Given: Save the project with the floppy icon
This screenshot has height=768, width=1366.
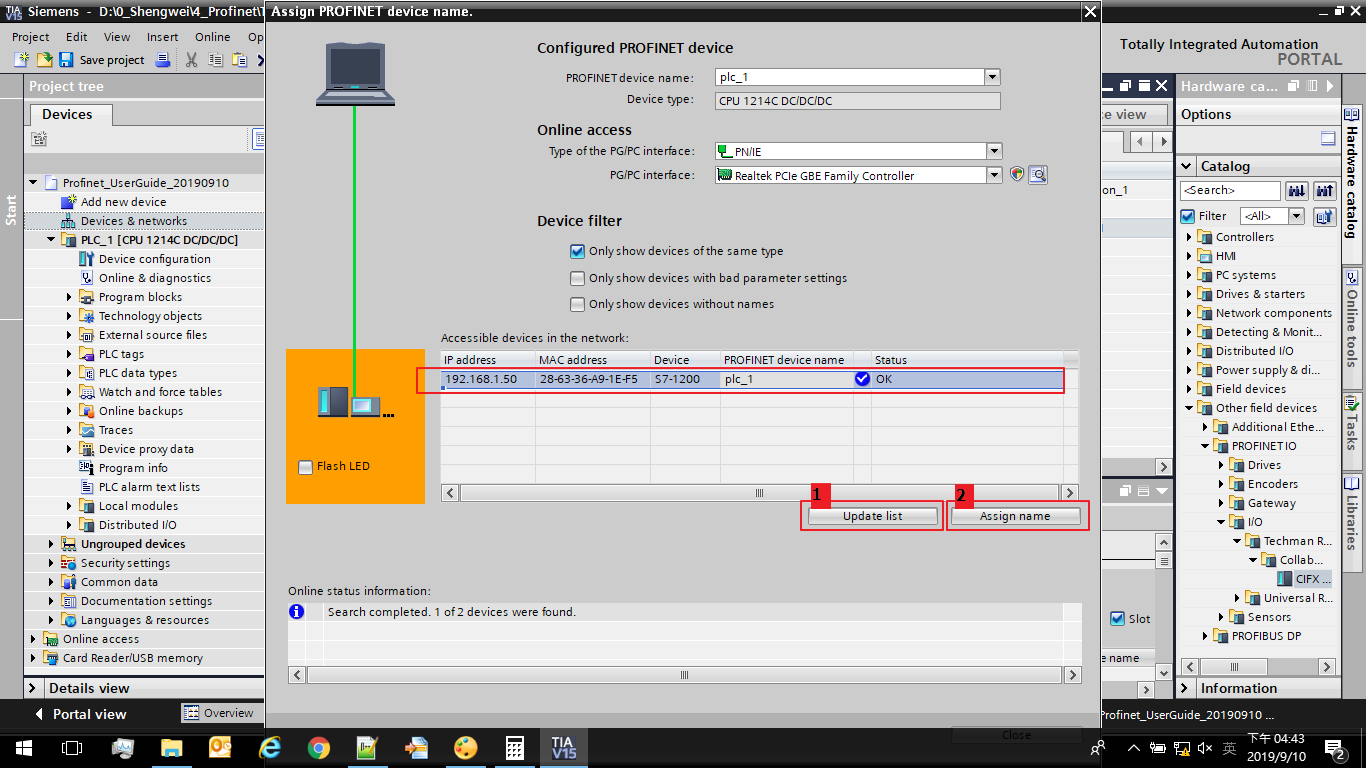Looking at the screenshot, I should coord(68,60).
